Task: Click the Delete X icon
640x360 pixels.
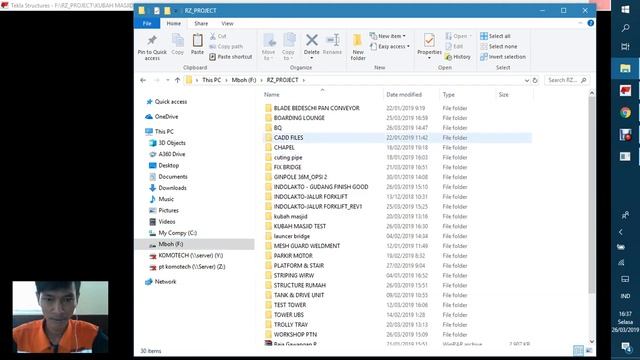Action: pyautogui.click(x=312, y=40)
